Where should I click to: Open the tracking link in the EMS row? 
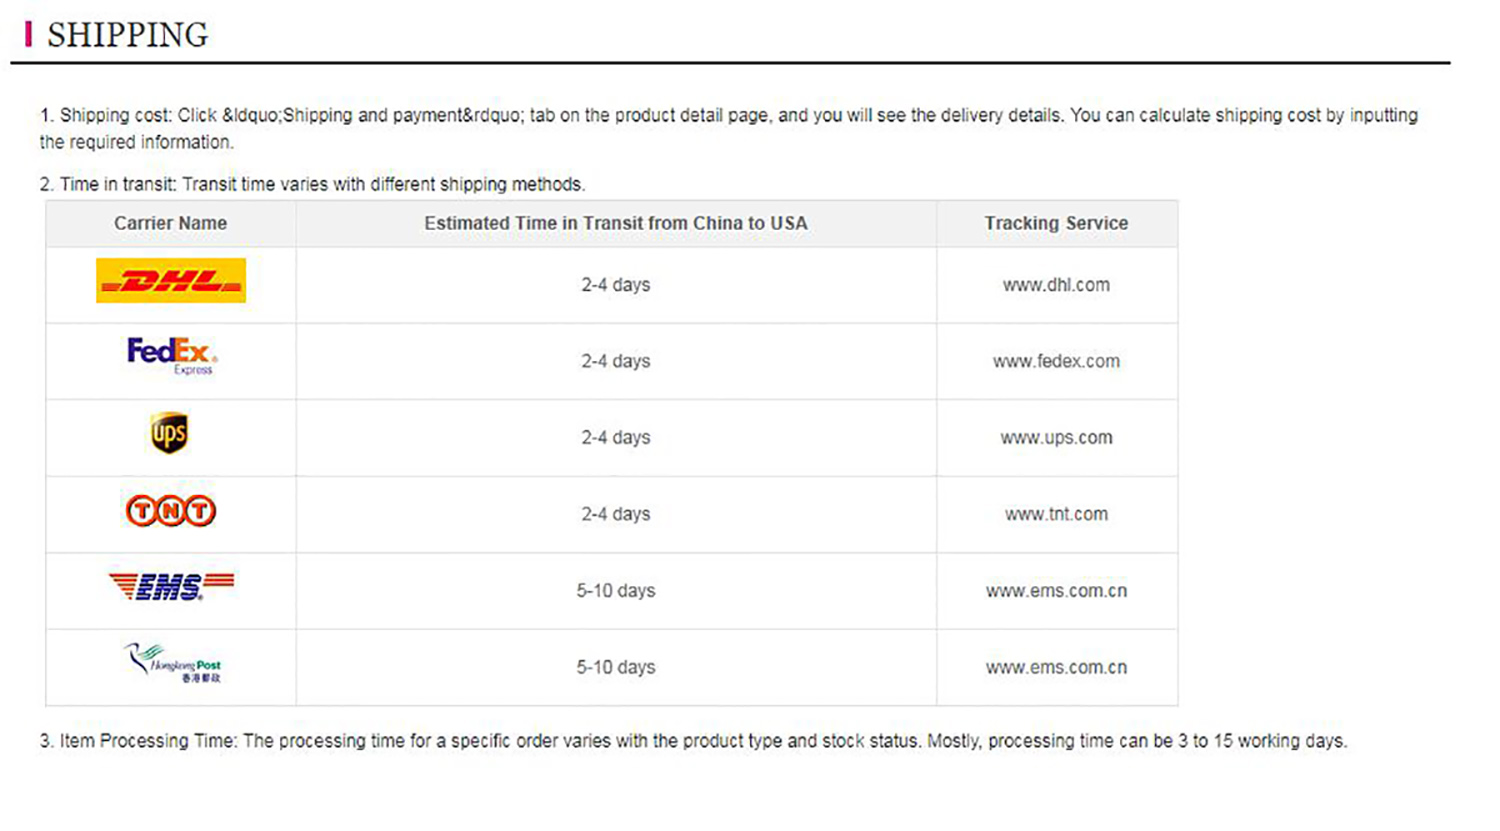pyautogui.click(x=1056, y=591)
